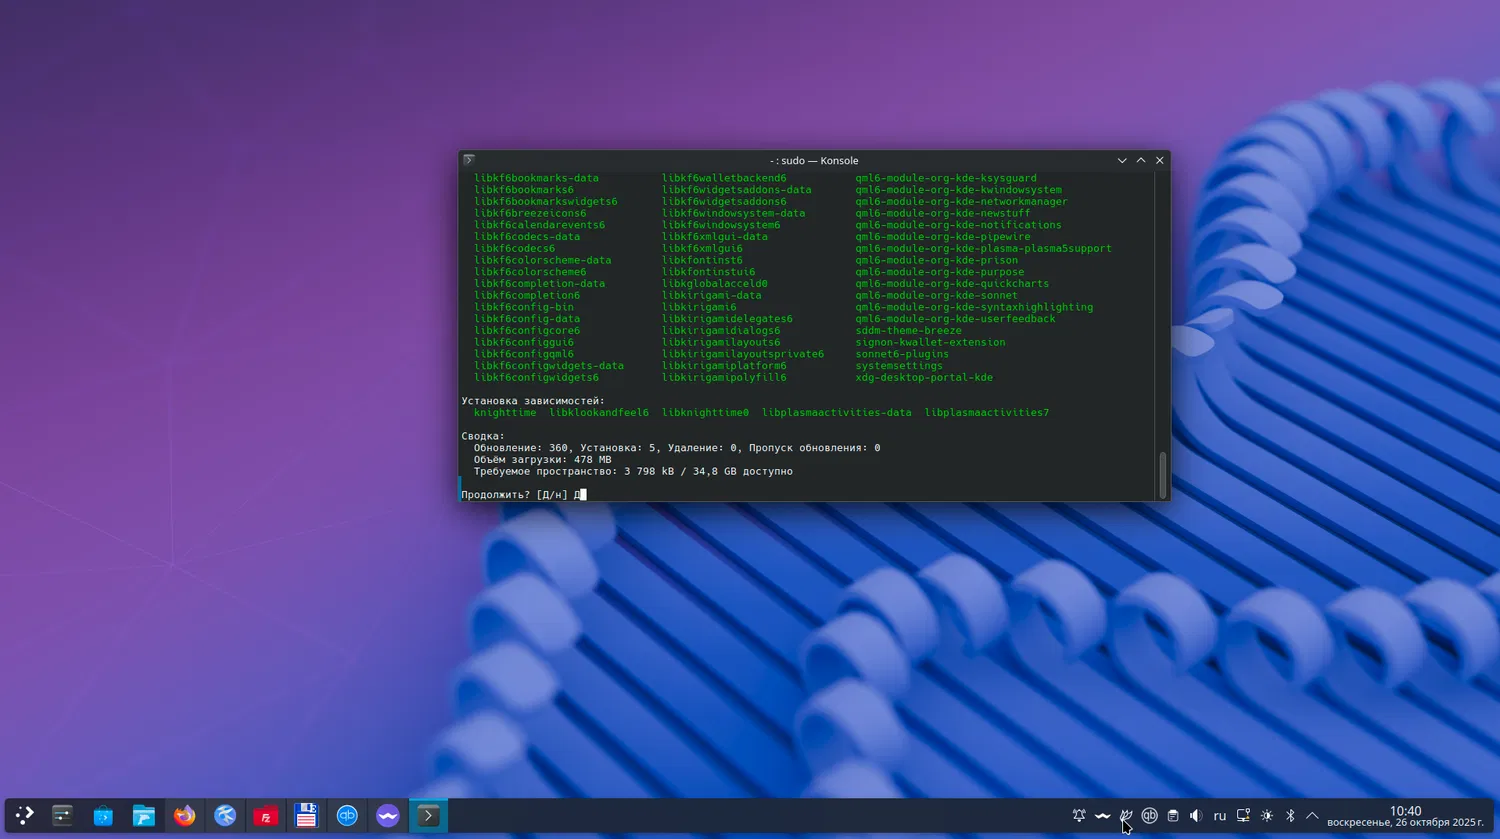Open the blue bird app in taskbar
Image resolution: width=1500 pixels, height=839 pixels.
(x=225, y=816)
